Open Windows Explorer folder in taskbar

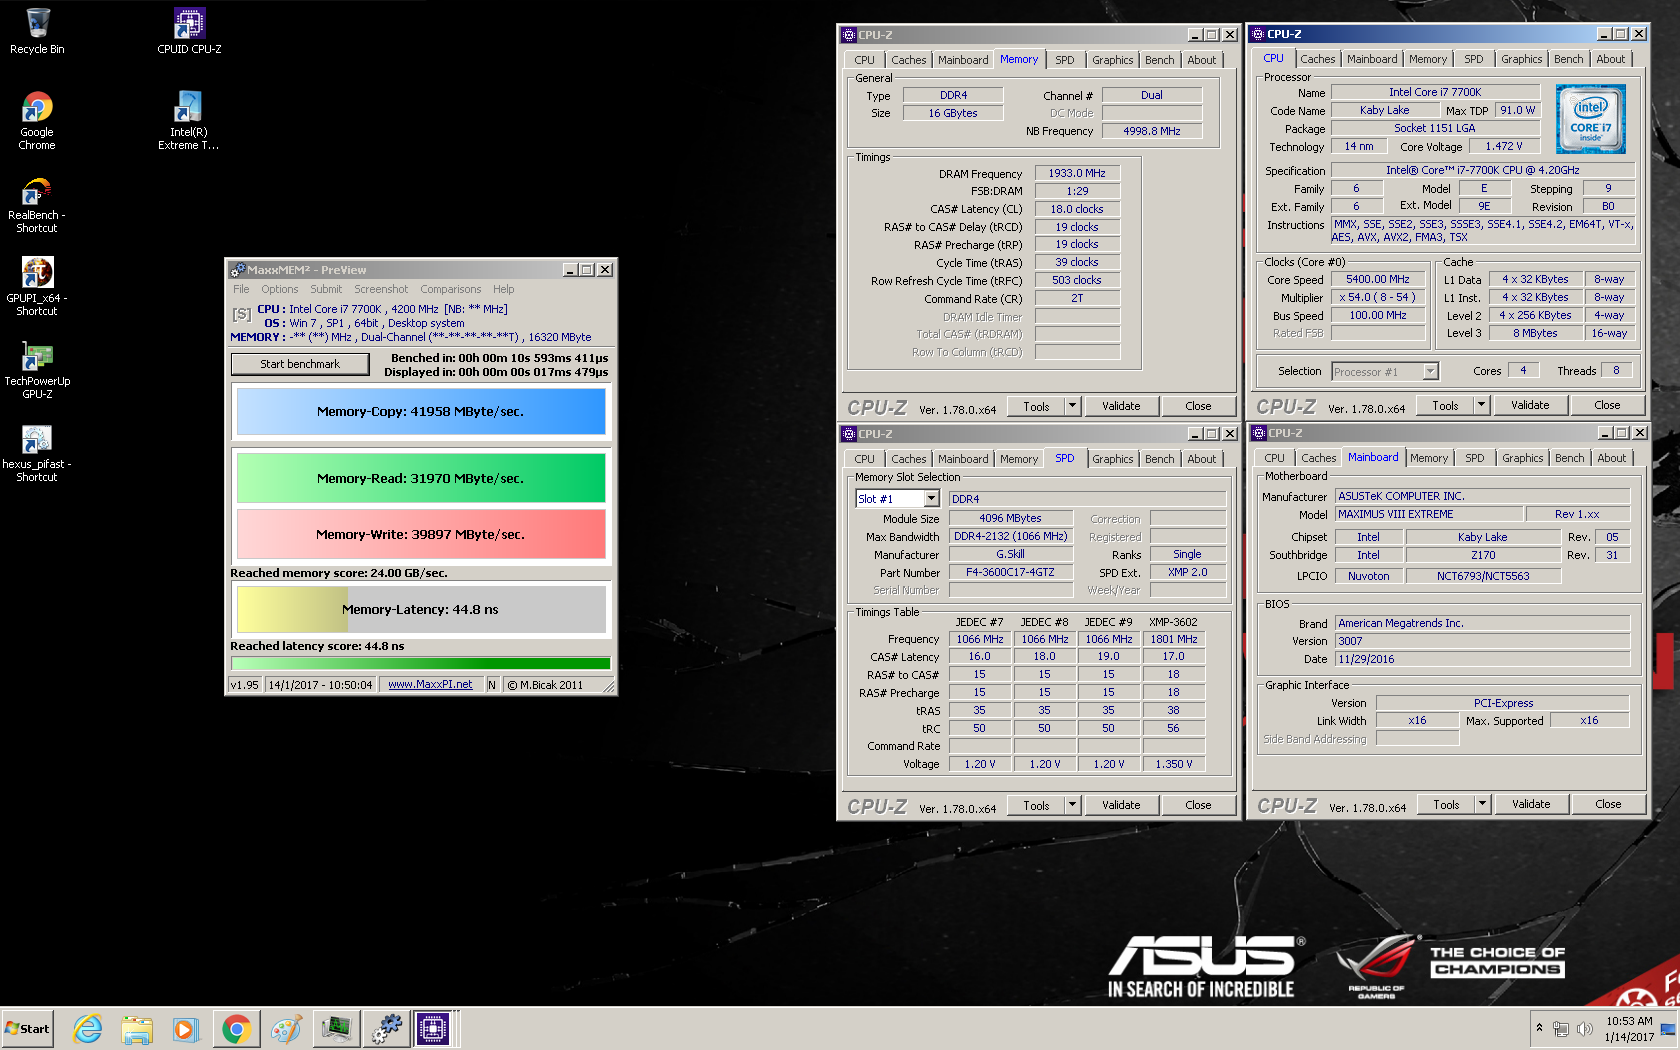coord(137,1029)
